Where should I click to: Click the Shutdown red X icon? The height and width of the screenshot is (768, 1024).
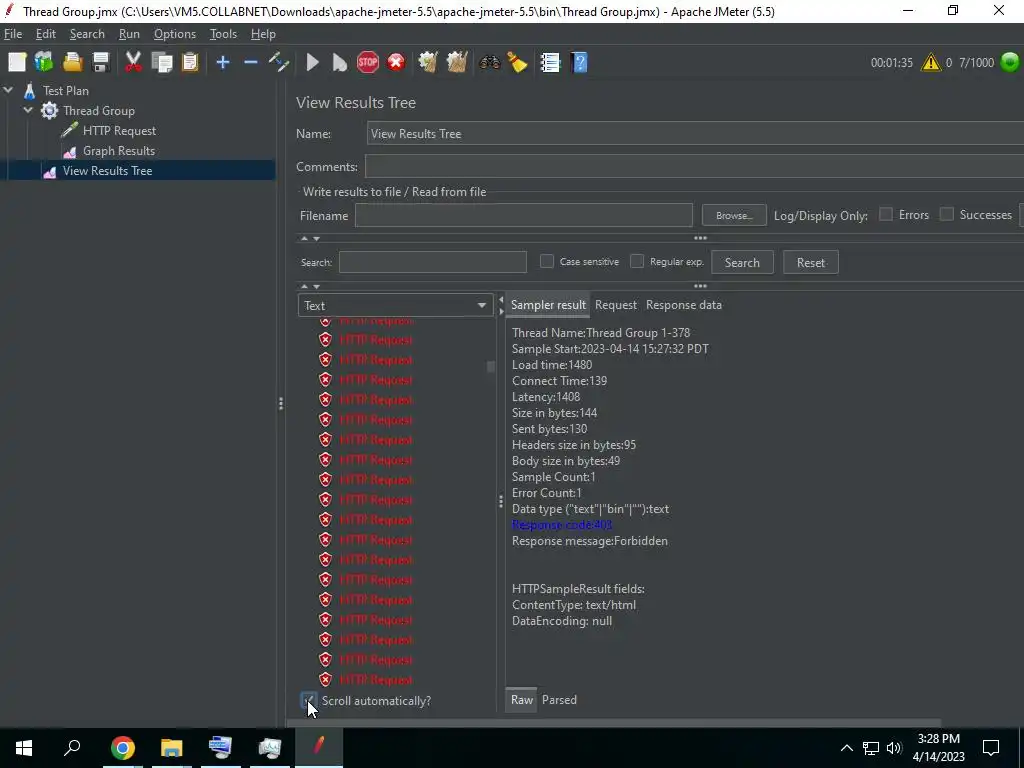point(396,62)
